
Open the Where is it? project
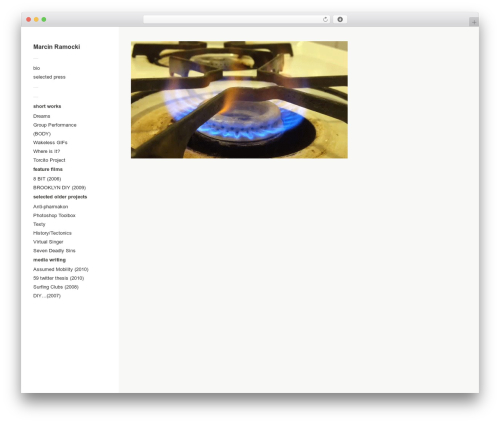[46, 151]
